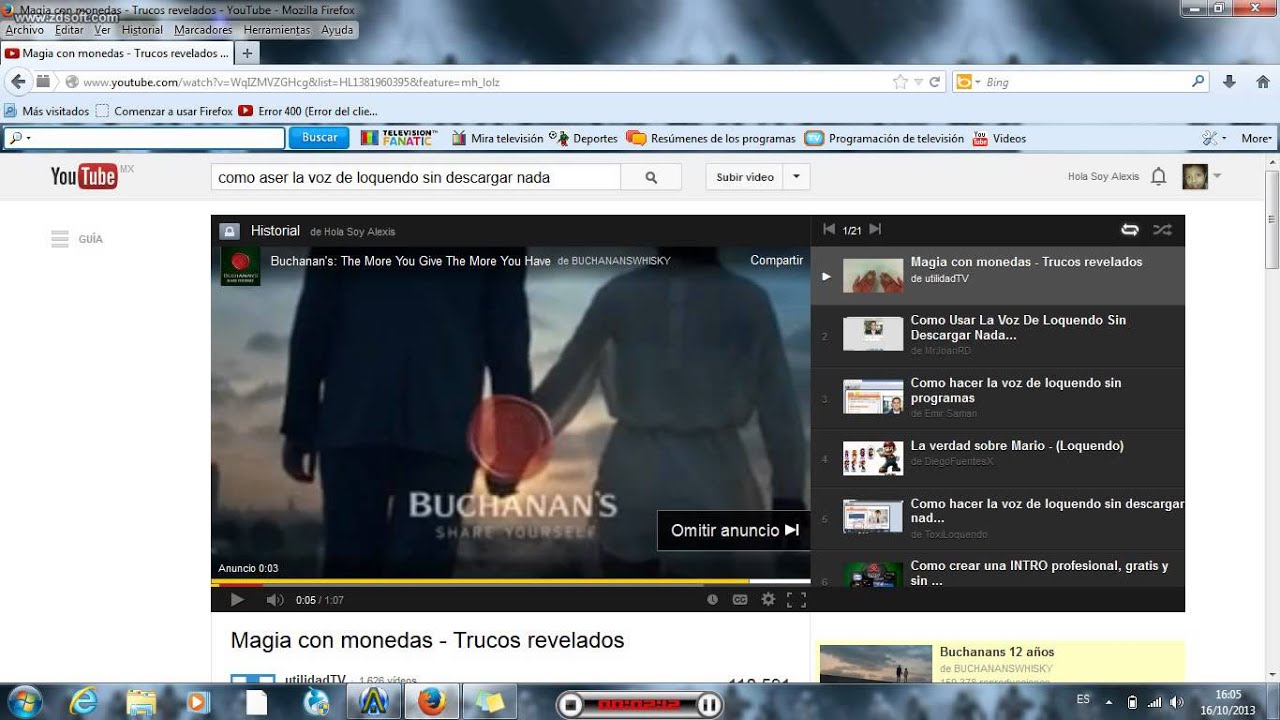The image size is (1280, 720).
Task: Open the Deportes toolbar link
Action: (x=585, y=138)
